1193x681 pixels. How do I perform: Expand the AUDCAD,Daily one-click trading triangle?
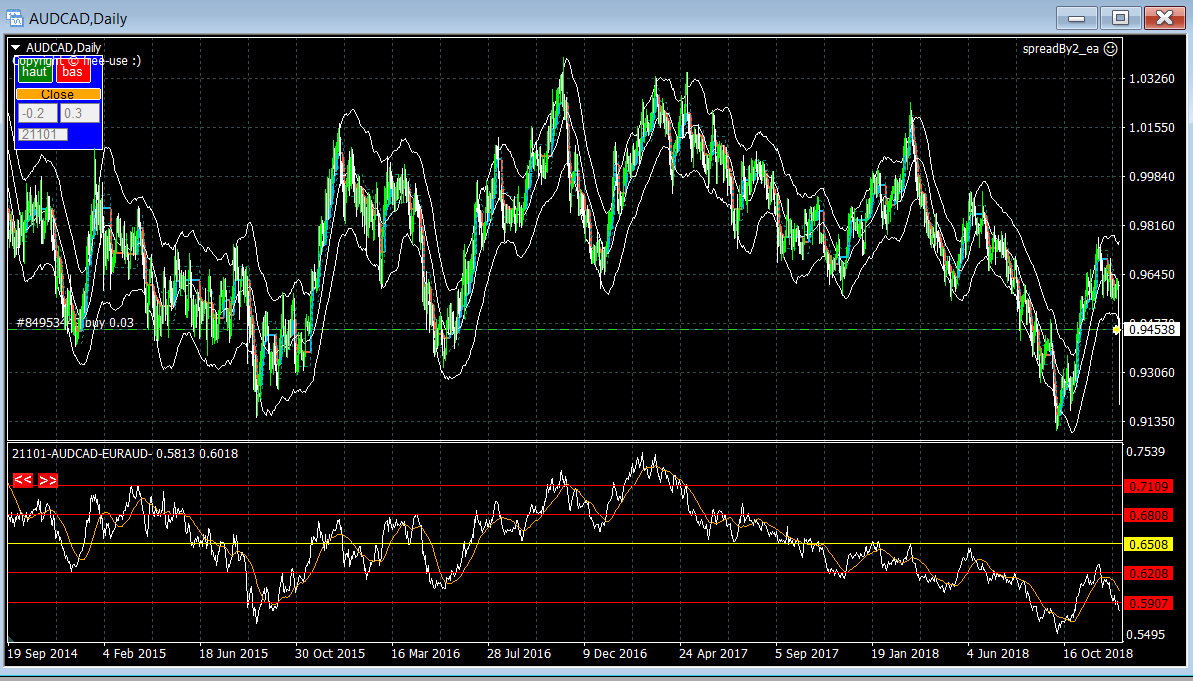(x=16, y=47)
